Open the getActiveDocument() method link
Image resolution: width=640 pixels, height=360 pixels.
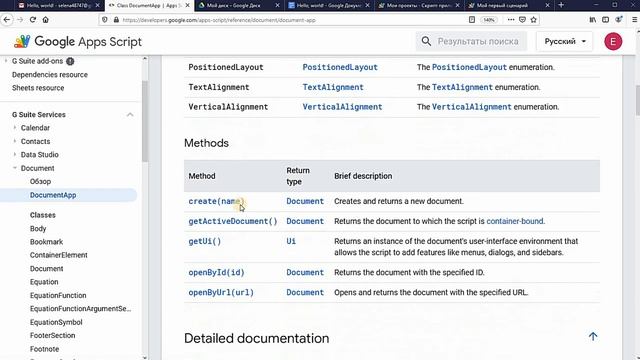[233, 221]
